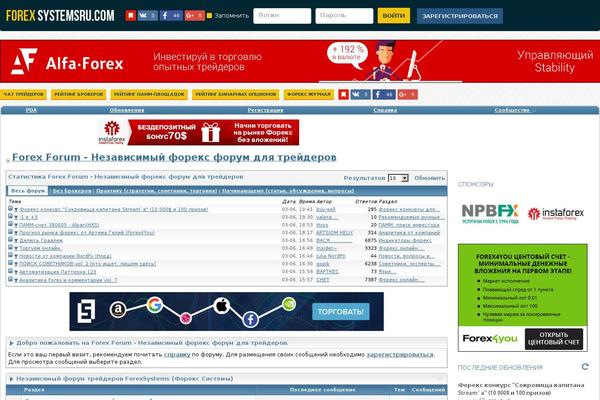Click the InstaForex sponsor logo in the sidebar
This screenshot has width=600, height=400.
tap(556, 213)
